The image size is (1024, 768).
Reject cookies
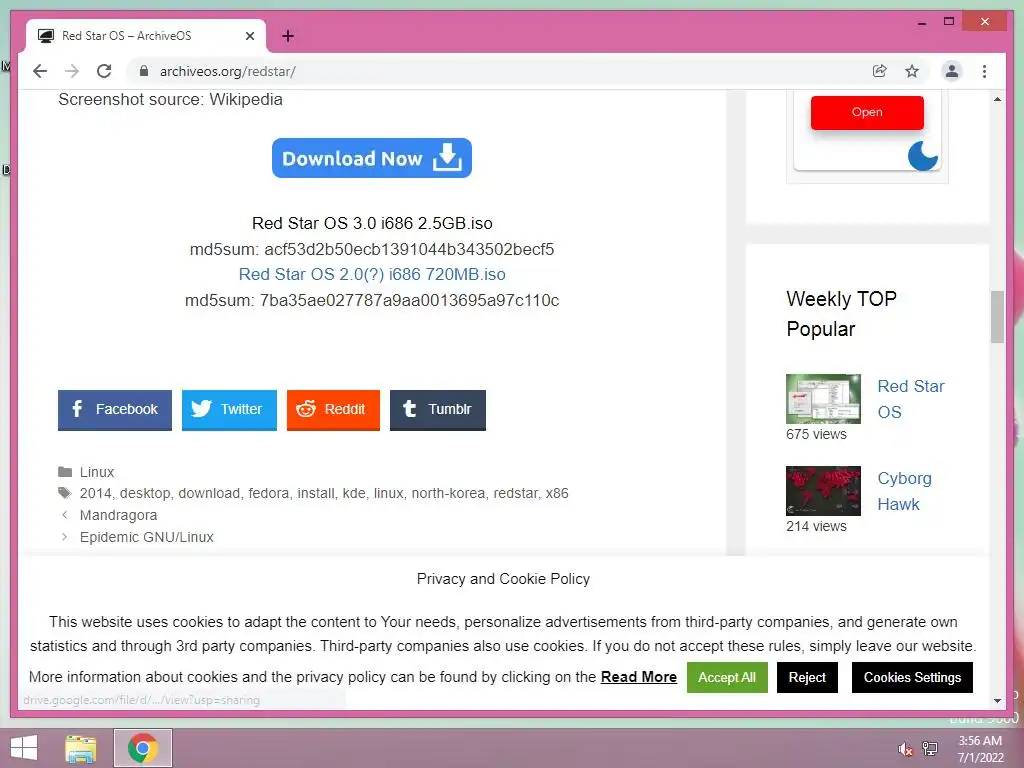tap(807, 677)
